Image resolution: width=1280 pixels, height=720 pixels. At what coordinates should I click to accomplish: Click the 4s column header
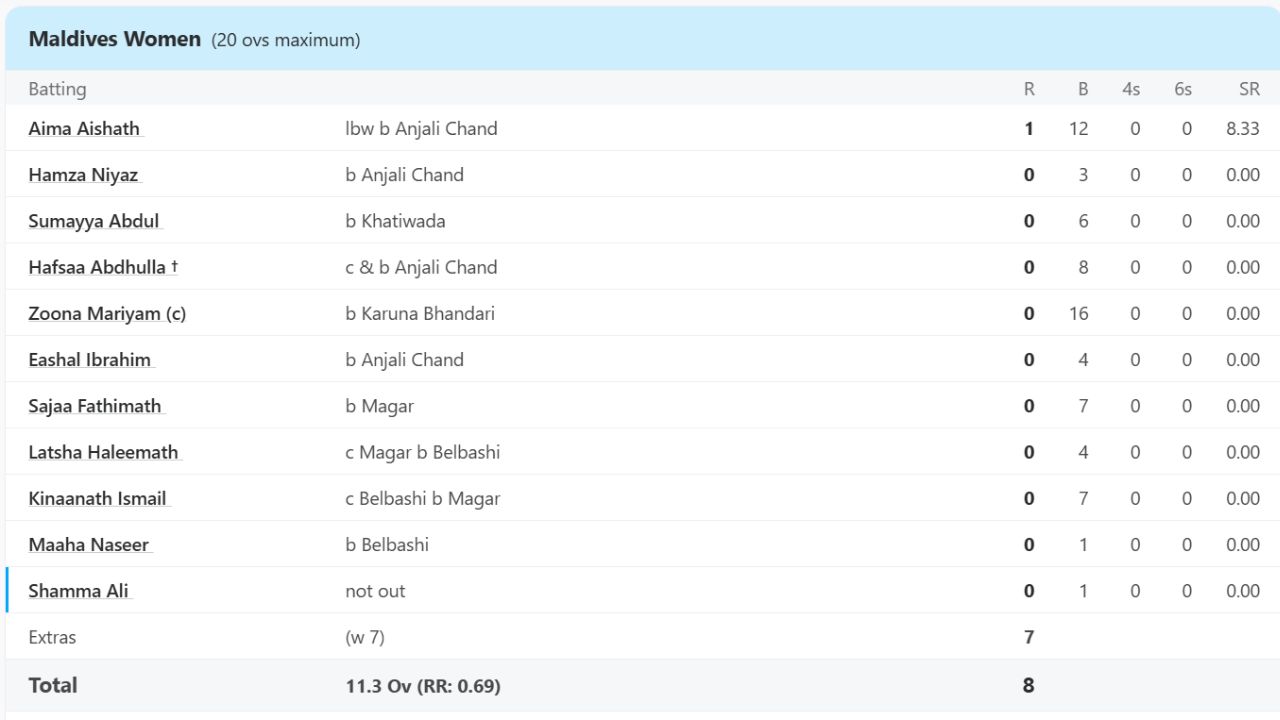click(x=1131, y=89)
